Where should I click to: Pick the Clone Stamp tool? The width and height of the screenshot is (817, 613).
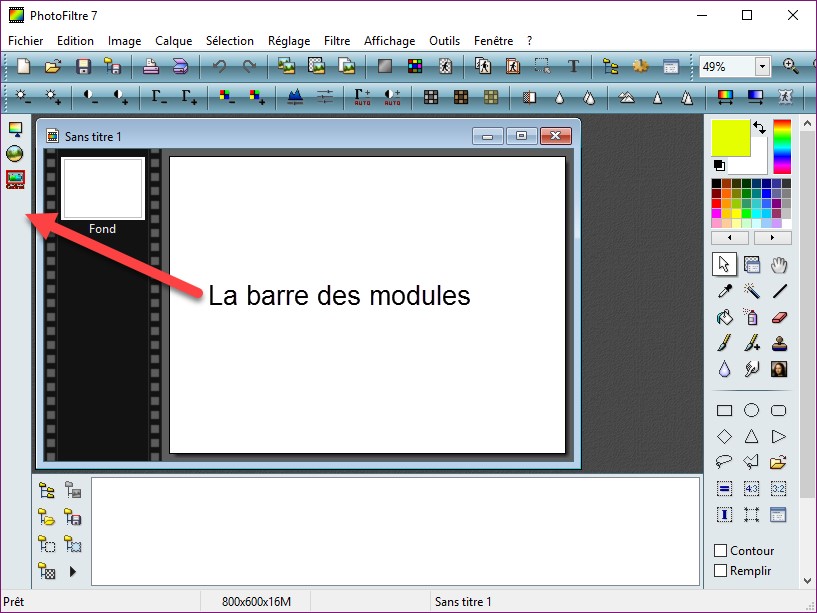pos(779,343)
